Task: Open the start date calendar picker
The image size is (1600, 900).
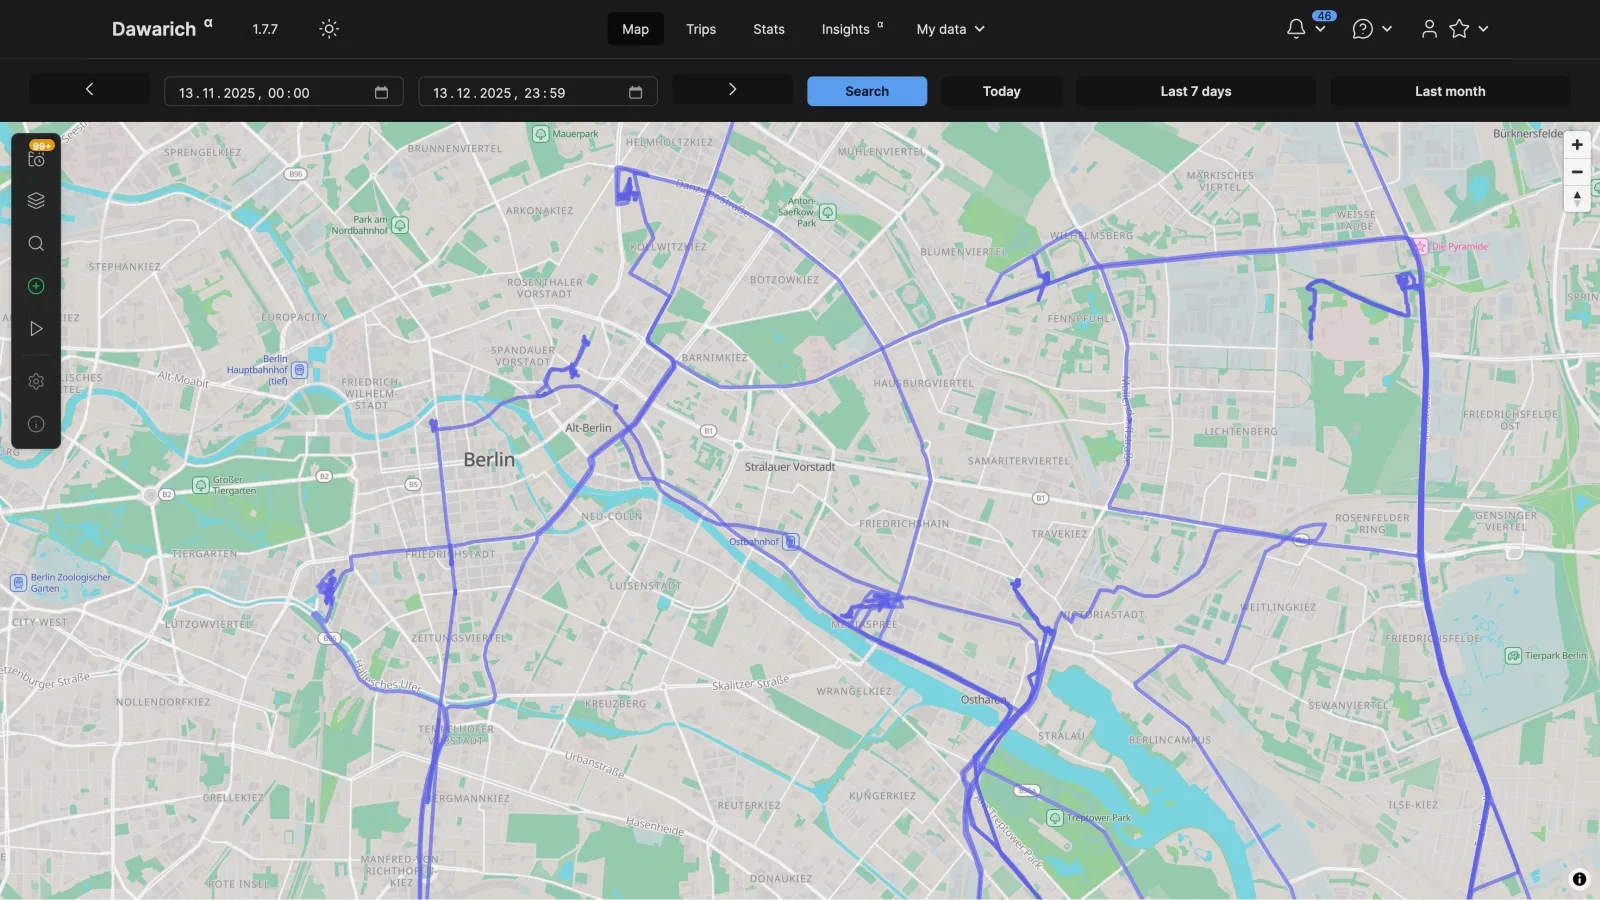Action: (381, 92)
